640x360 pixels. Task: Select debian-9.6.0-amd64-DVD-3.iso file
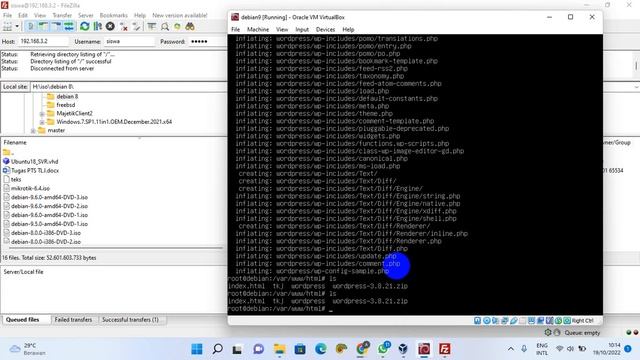click(49, 198)
